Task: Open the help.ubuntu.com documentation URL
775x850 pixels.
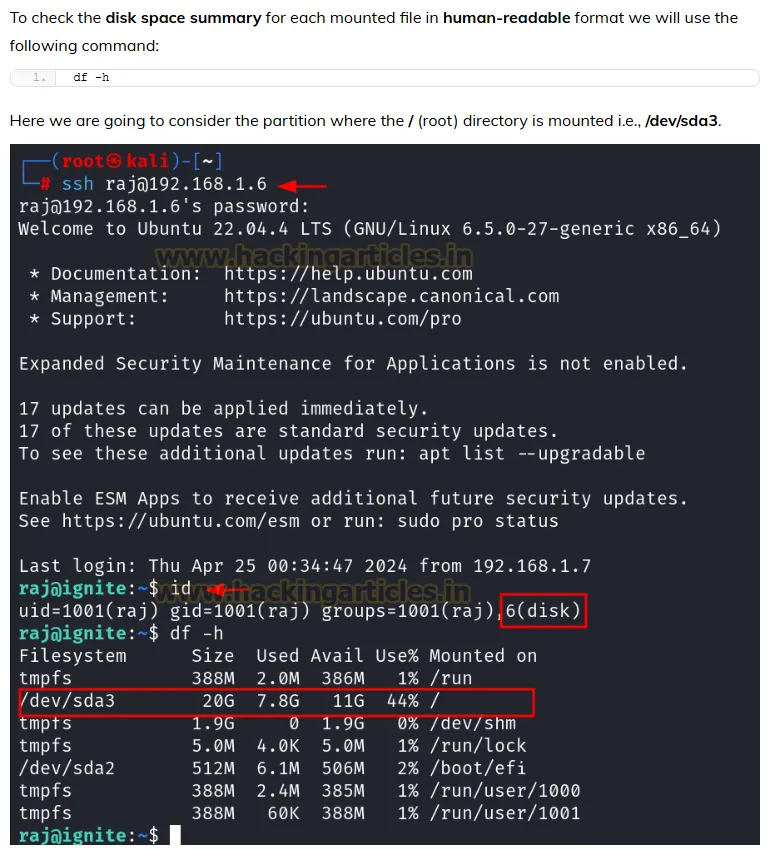Action: tap(348, 273)
